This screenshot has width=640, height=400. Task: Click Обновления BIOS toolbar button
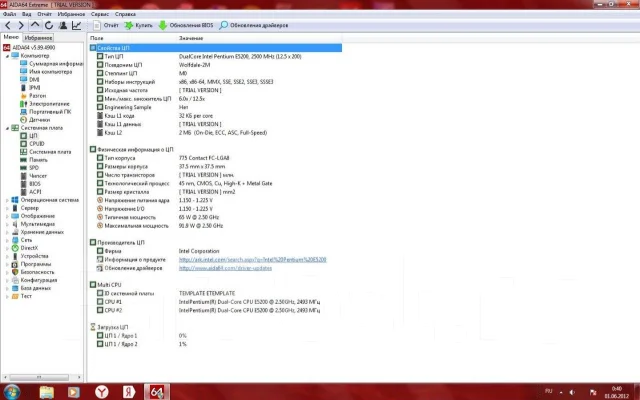coord(186,25)
